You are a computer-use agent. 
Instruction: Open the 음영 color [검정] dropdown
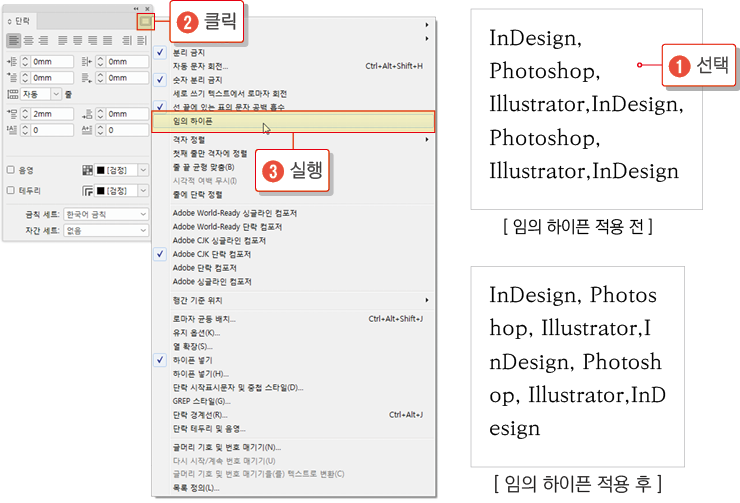[x=143, y=170]
